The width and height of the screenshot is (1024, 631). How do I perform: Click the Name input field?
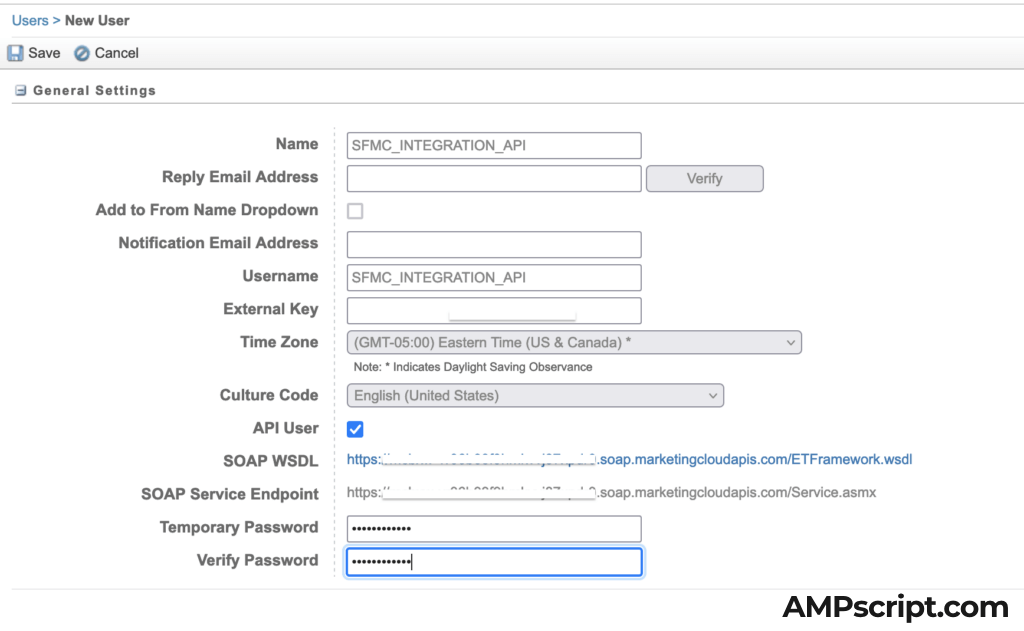(493, 145)
